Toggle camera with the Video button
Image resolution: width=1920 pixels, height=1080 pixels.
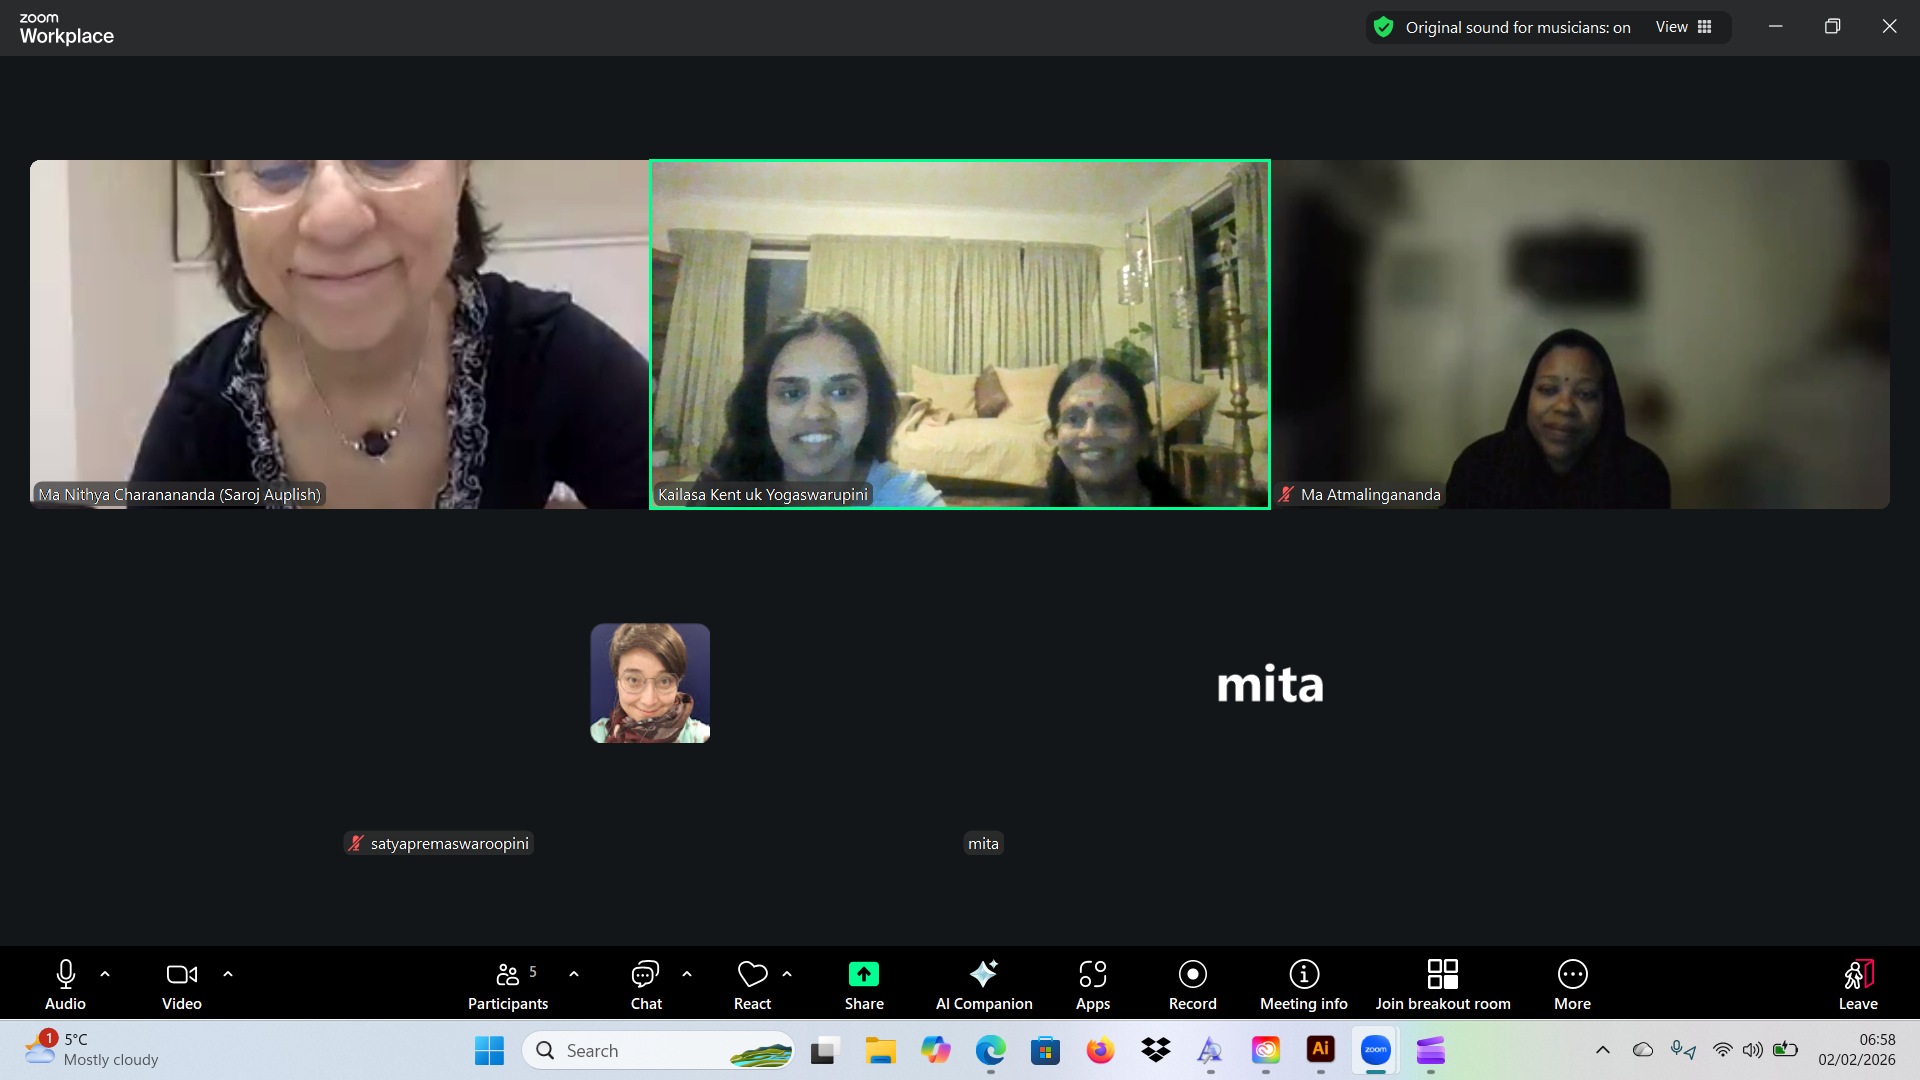coord(181,974)
